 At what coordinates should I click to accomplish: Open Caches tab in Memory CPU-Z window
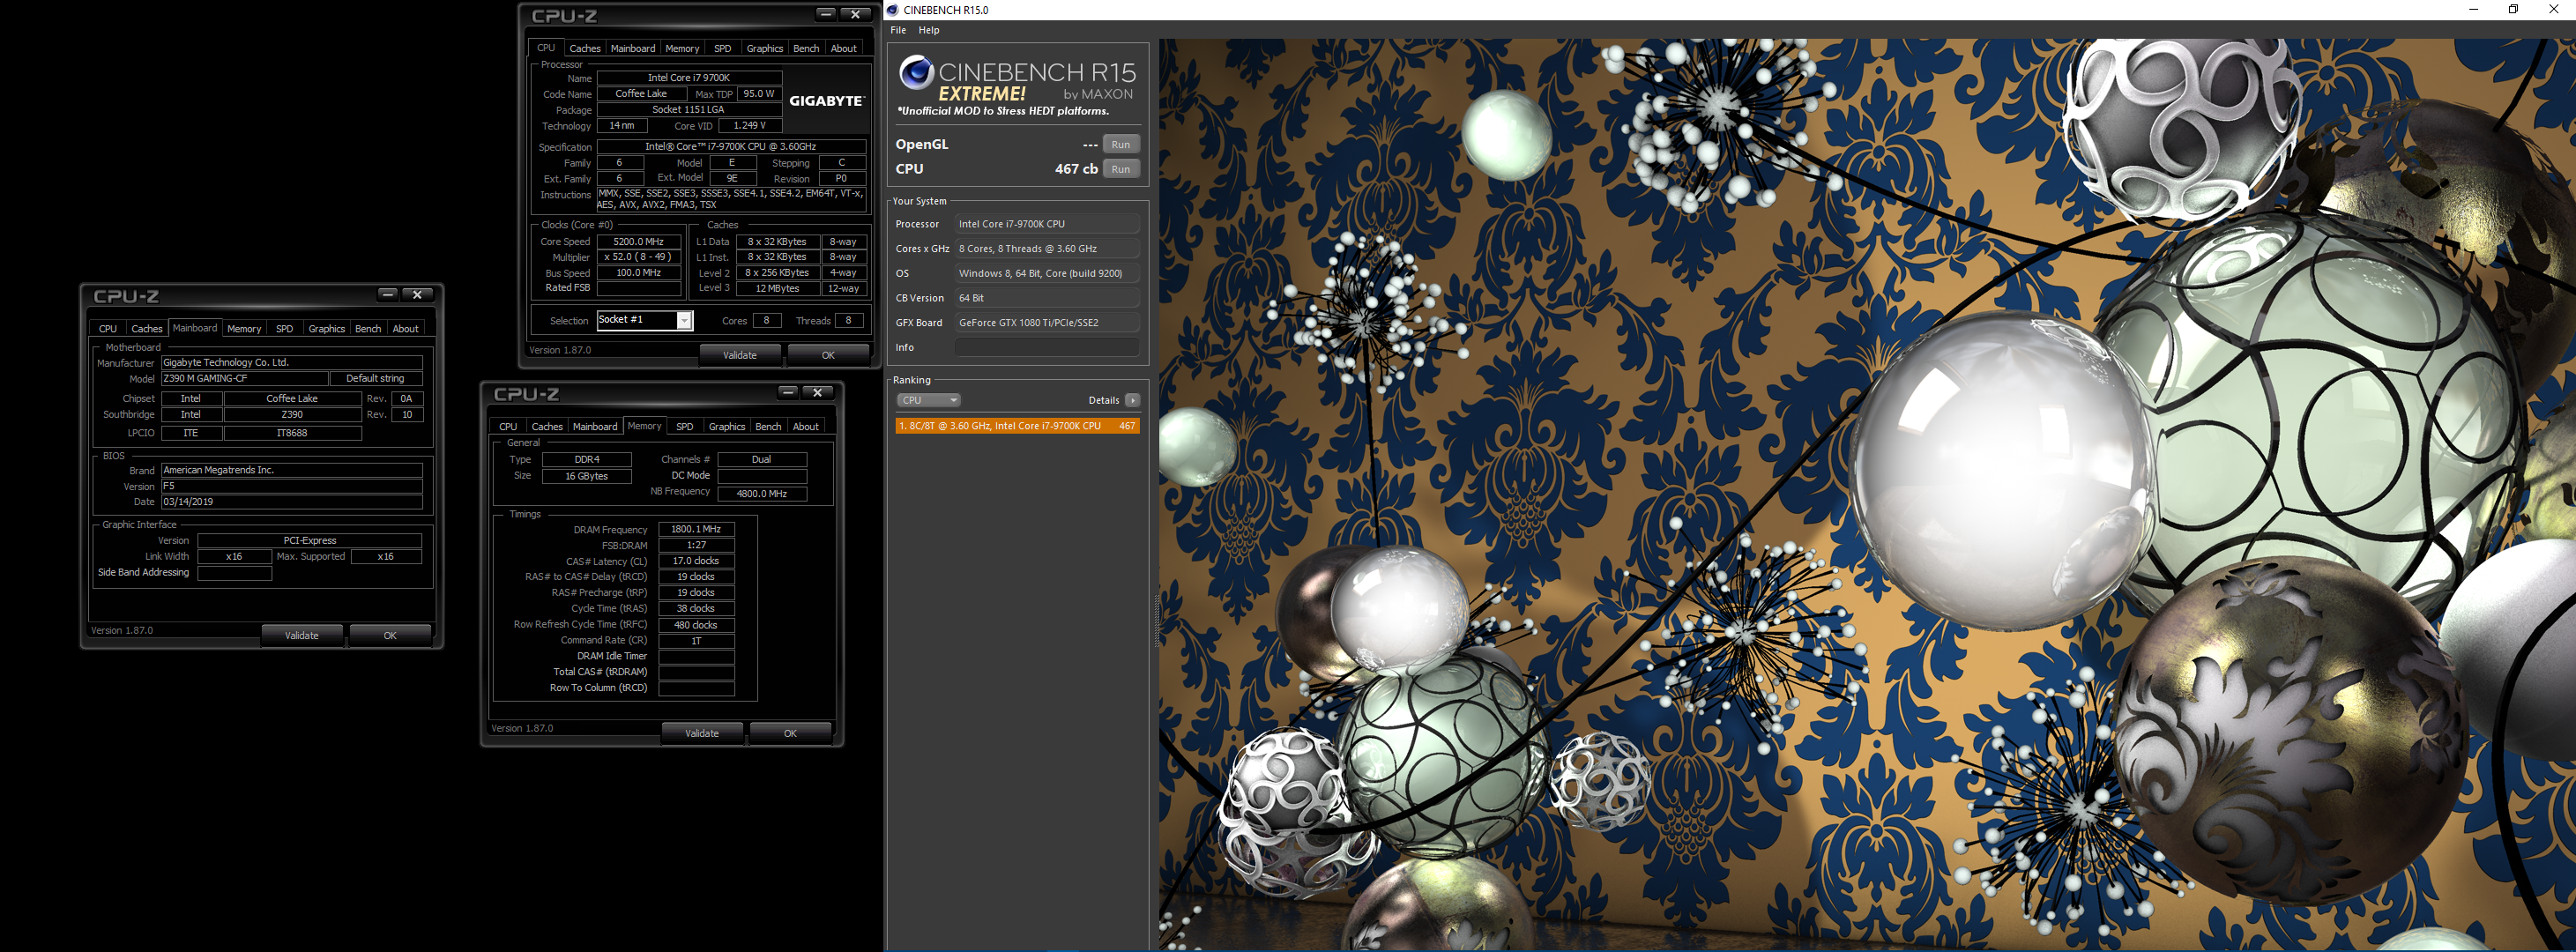tap(547, 426)
